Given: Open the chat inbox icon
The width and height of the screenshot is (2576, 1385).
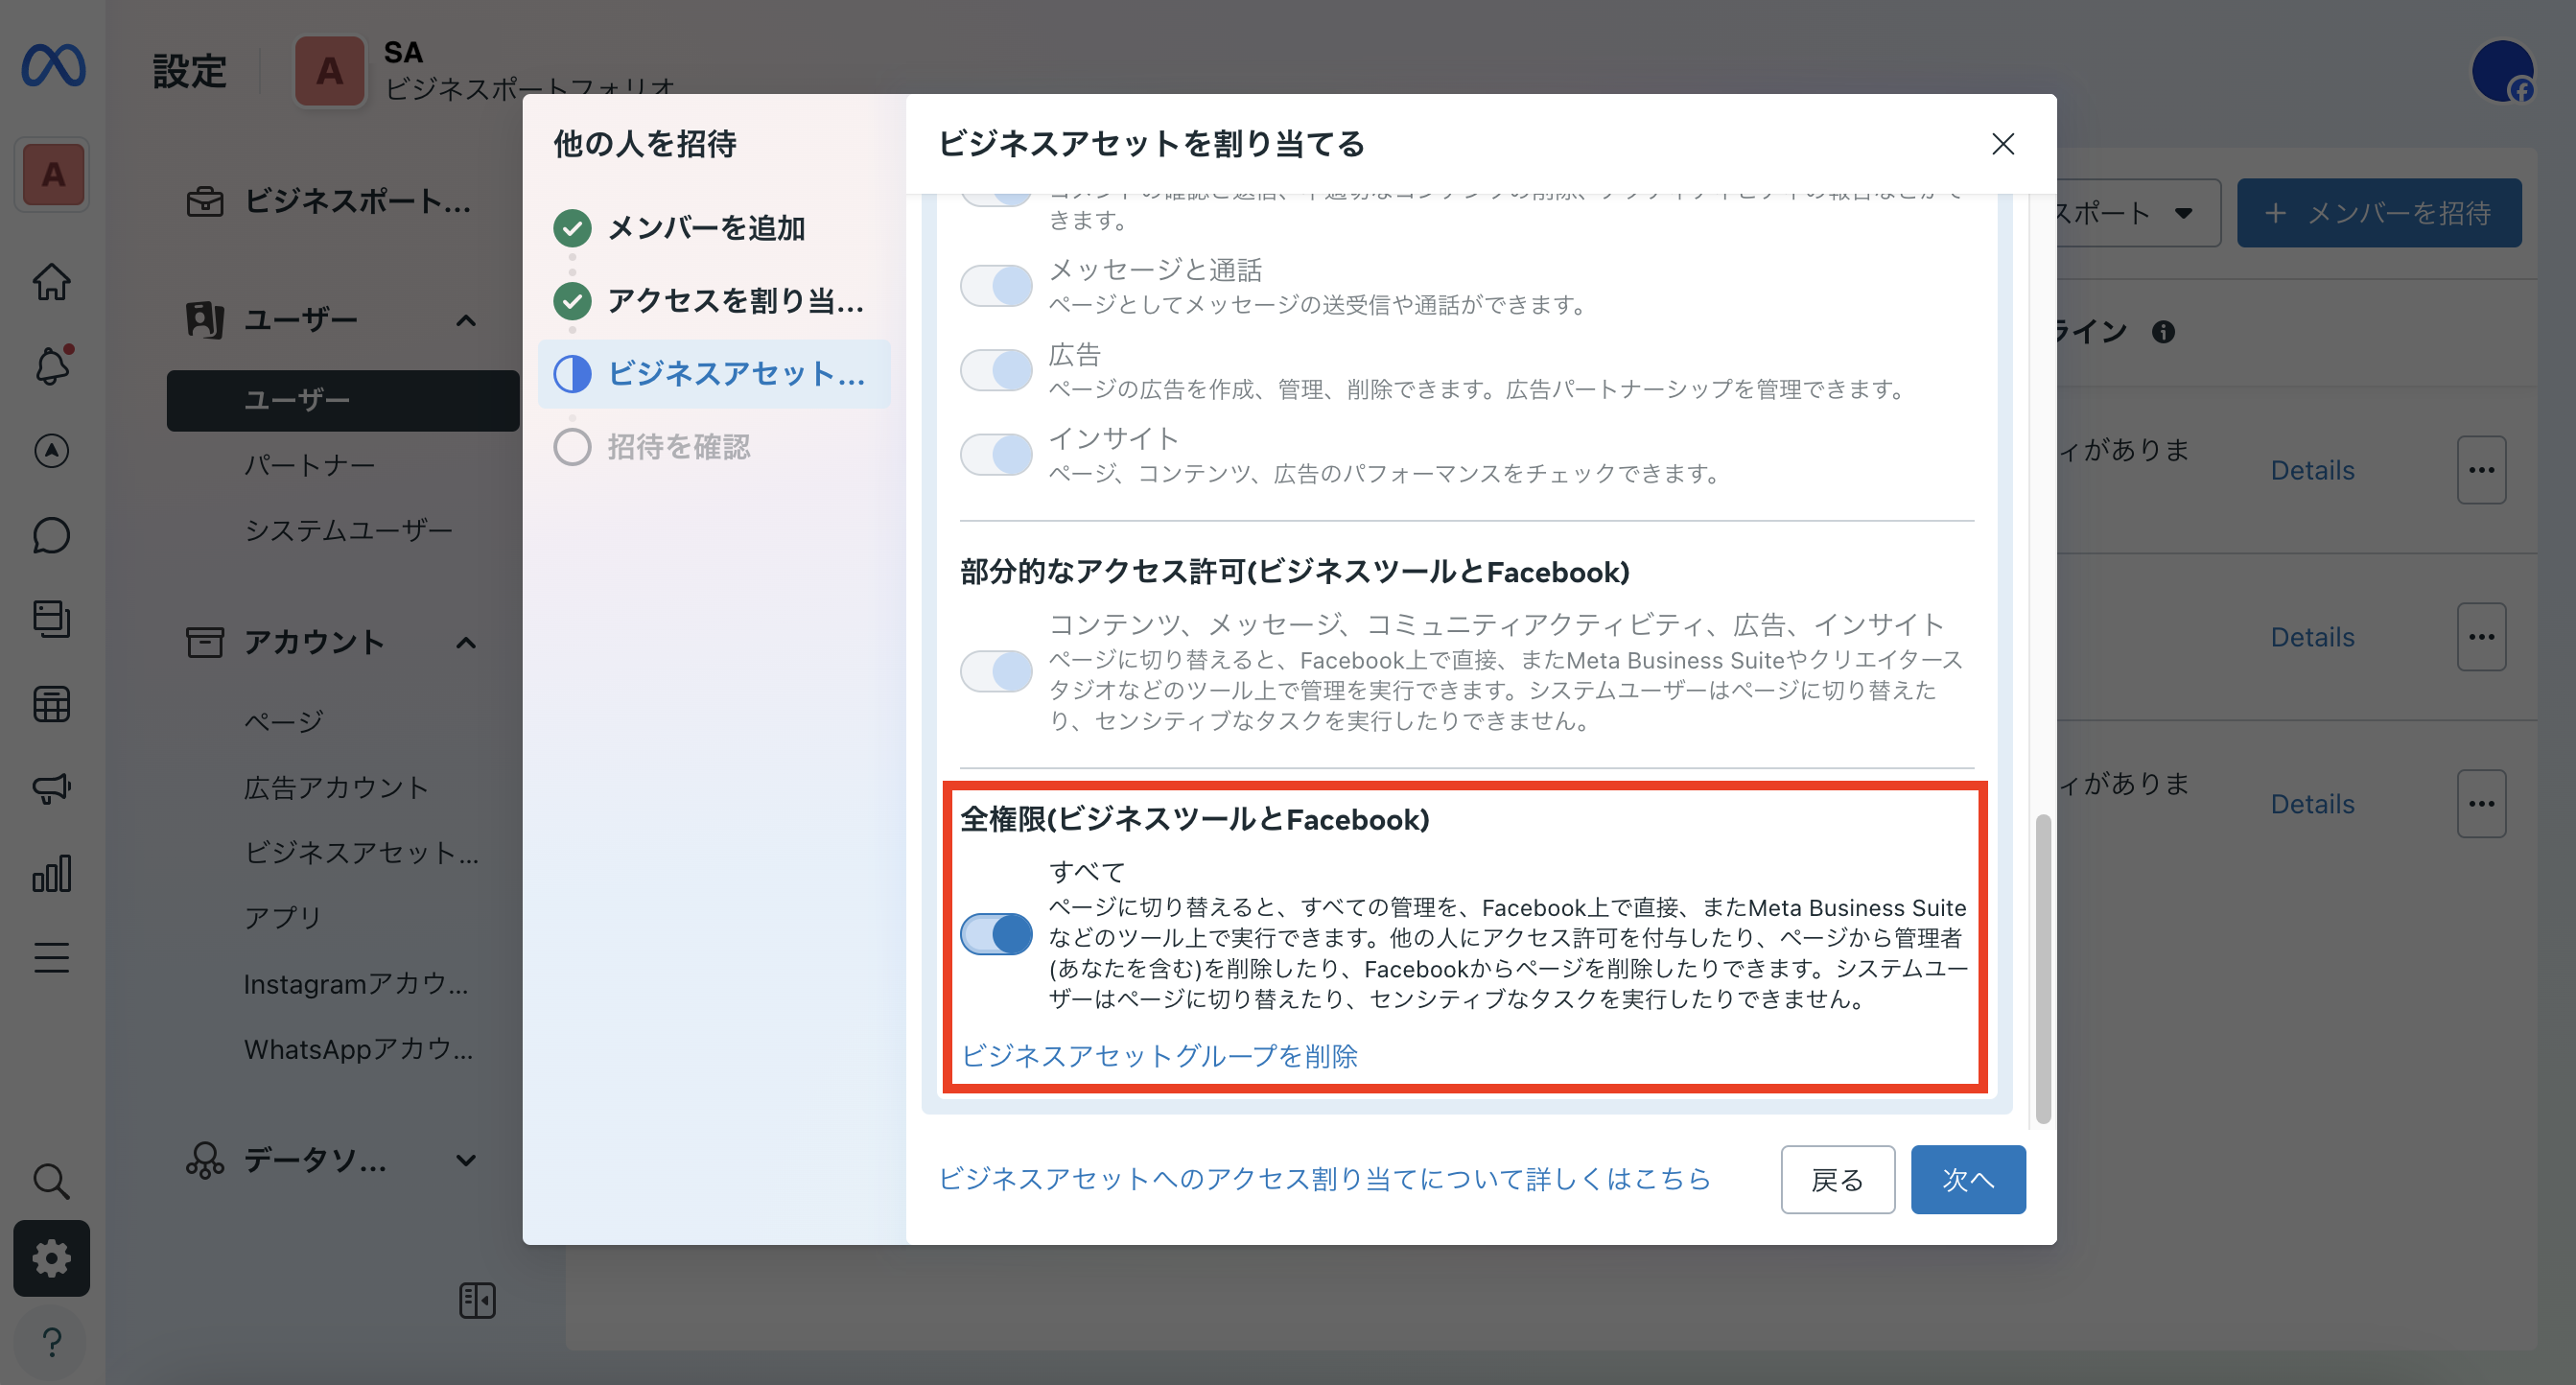Looking at the screenshot, I should [x=51, y=535].
